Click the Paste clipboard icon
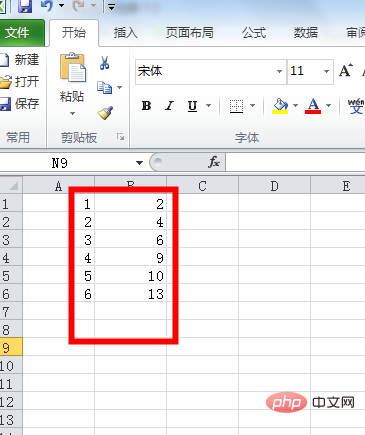Viewport: 365px width, 435px height. tap(73, 68)
